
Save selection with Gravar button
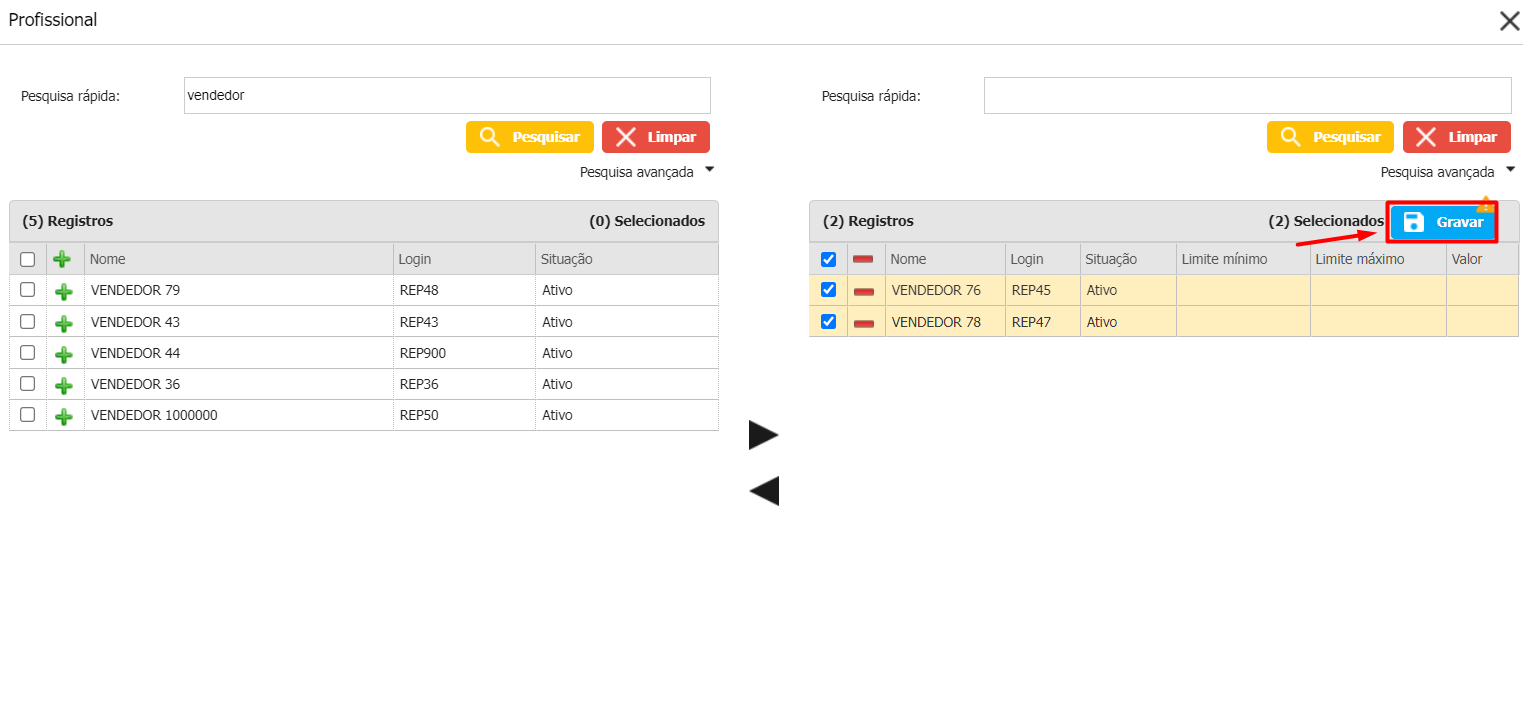point(1442,222)
